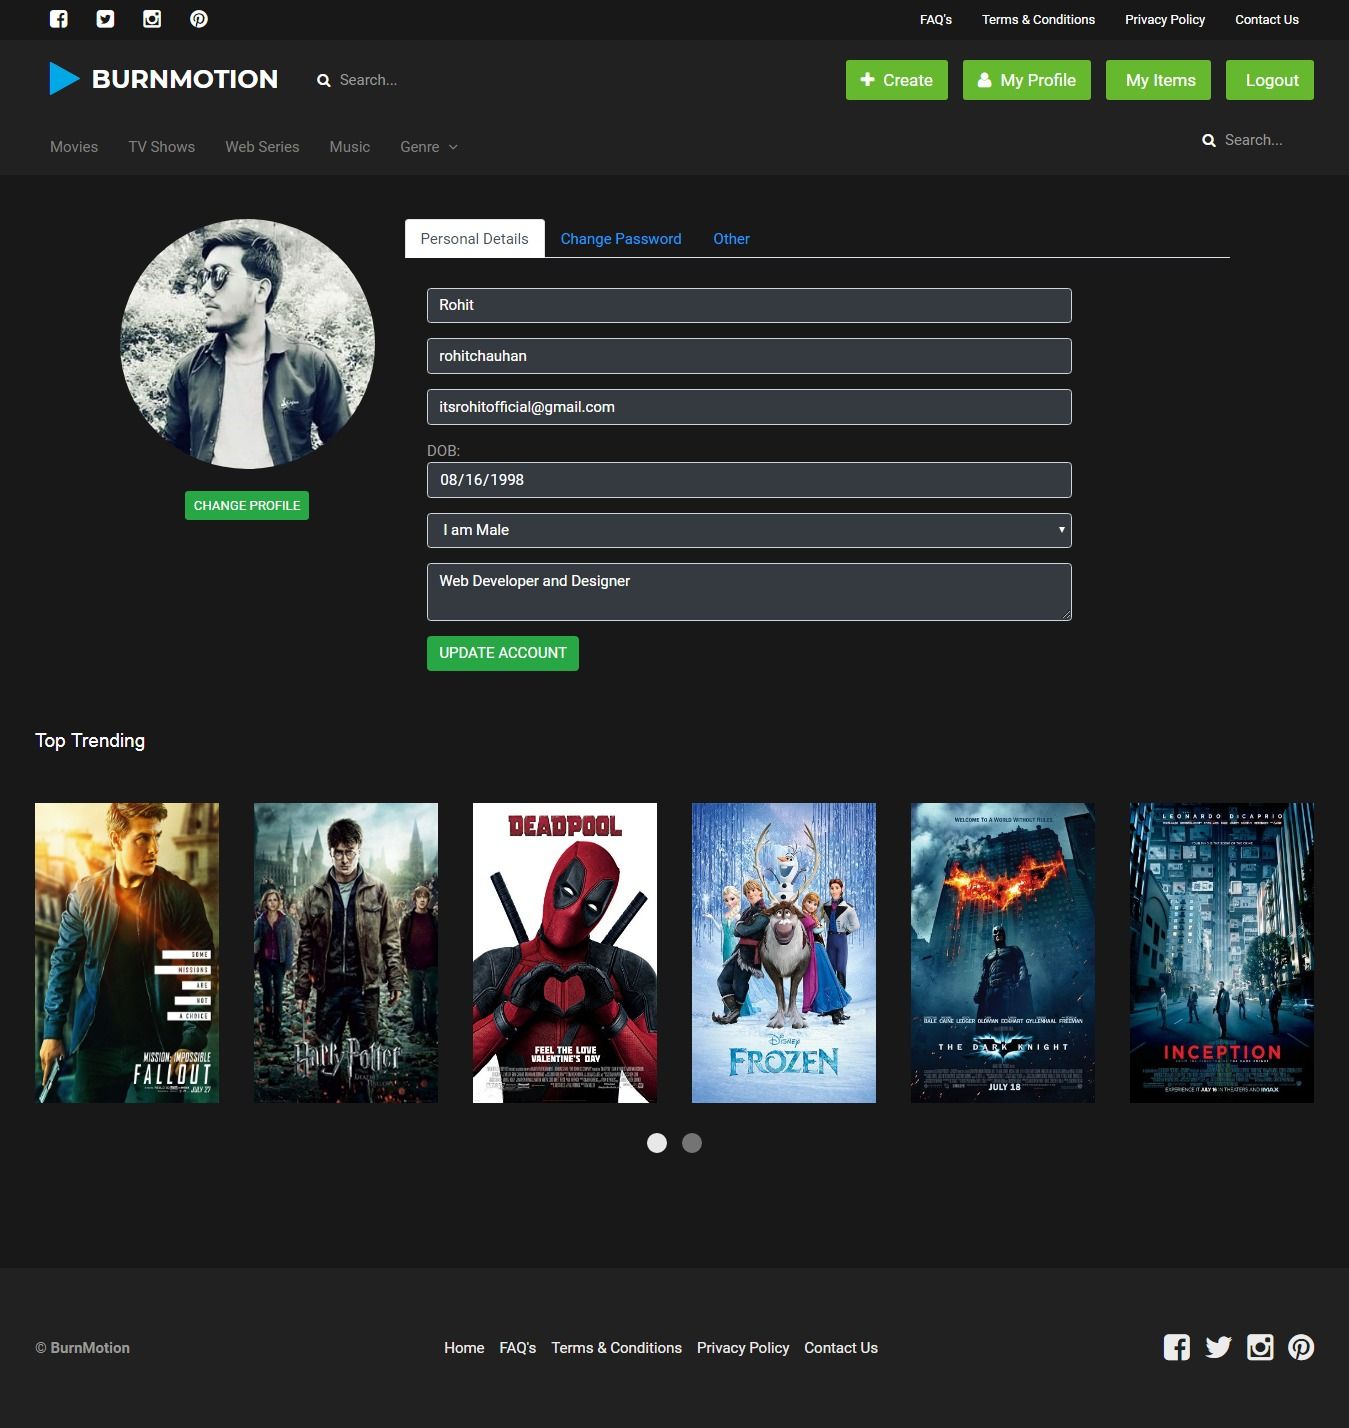Open Instagram icon in top bar

pos(152,19)
